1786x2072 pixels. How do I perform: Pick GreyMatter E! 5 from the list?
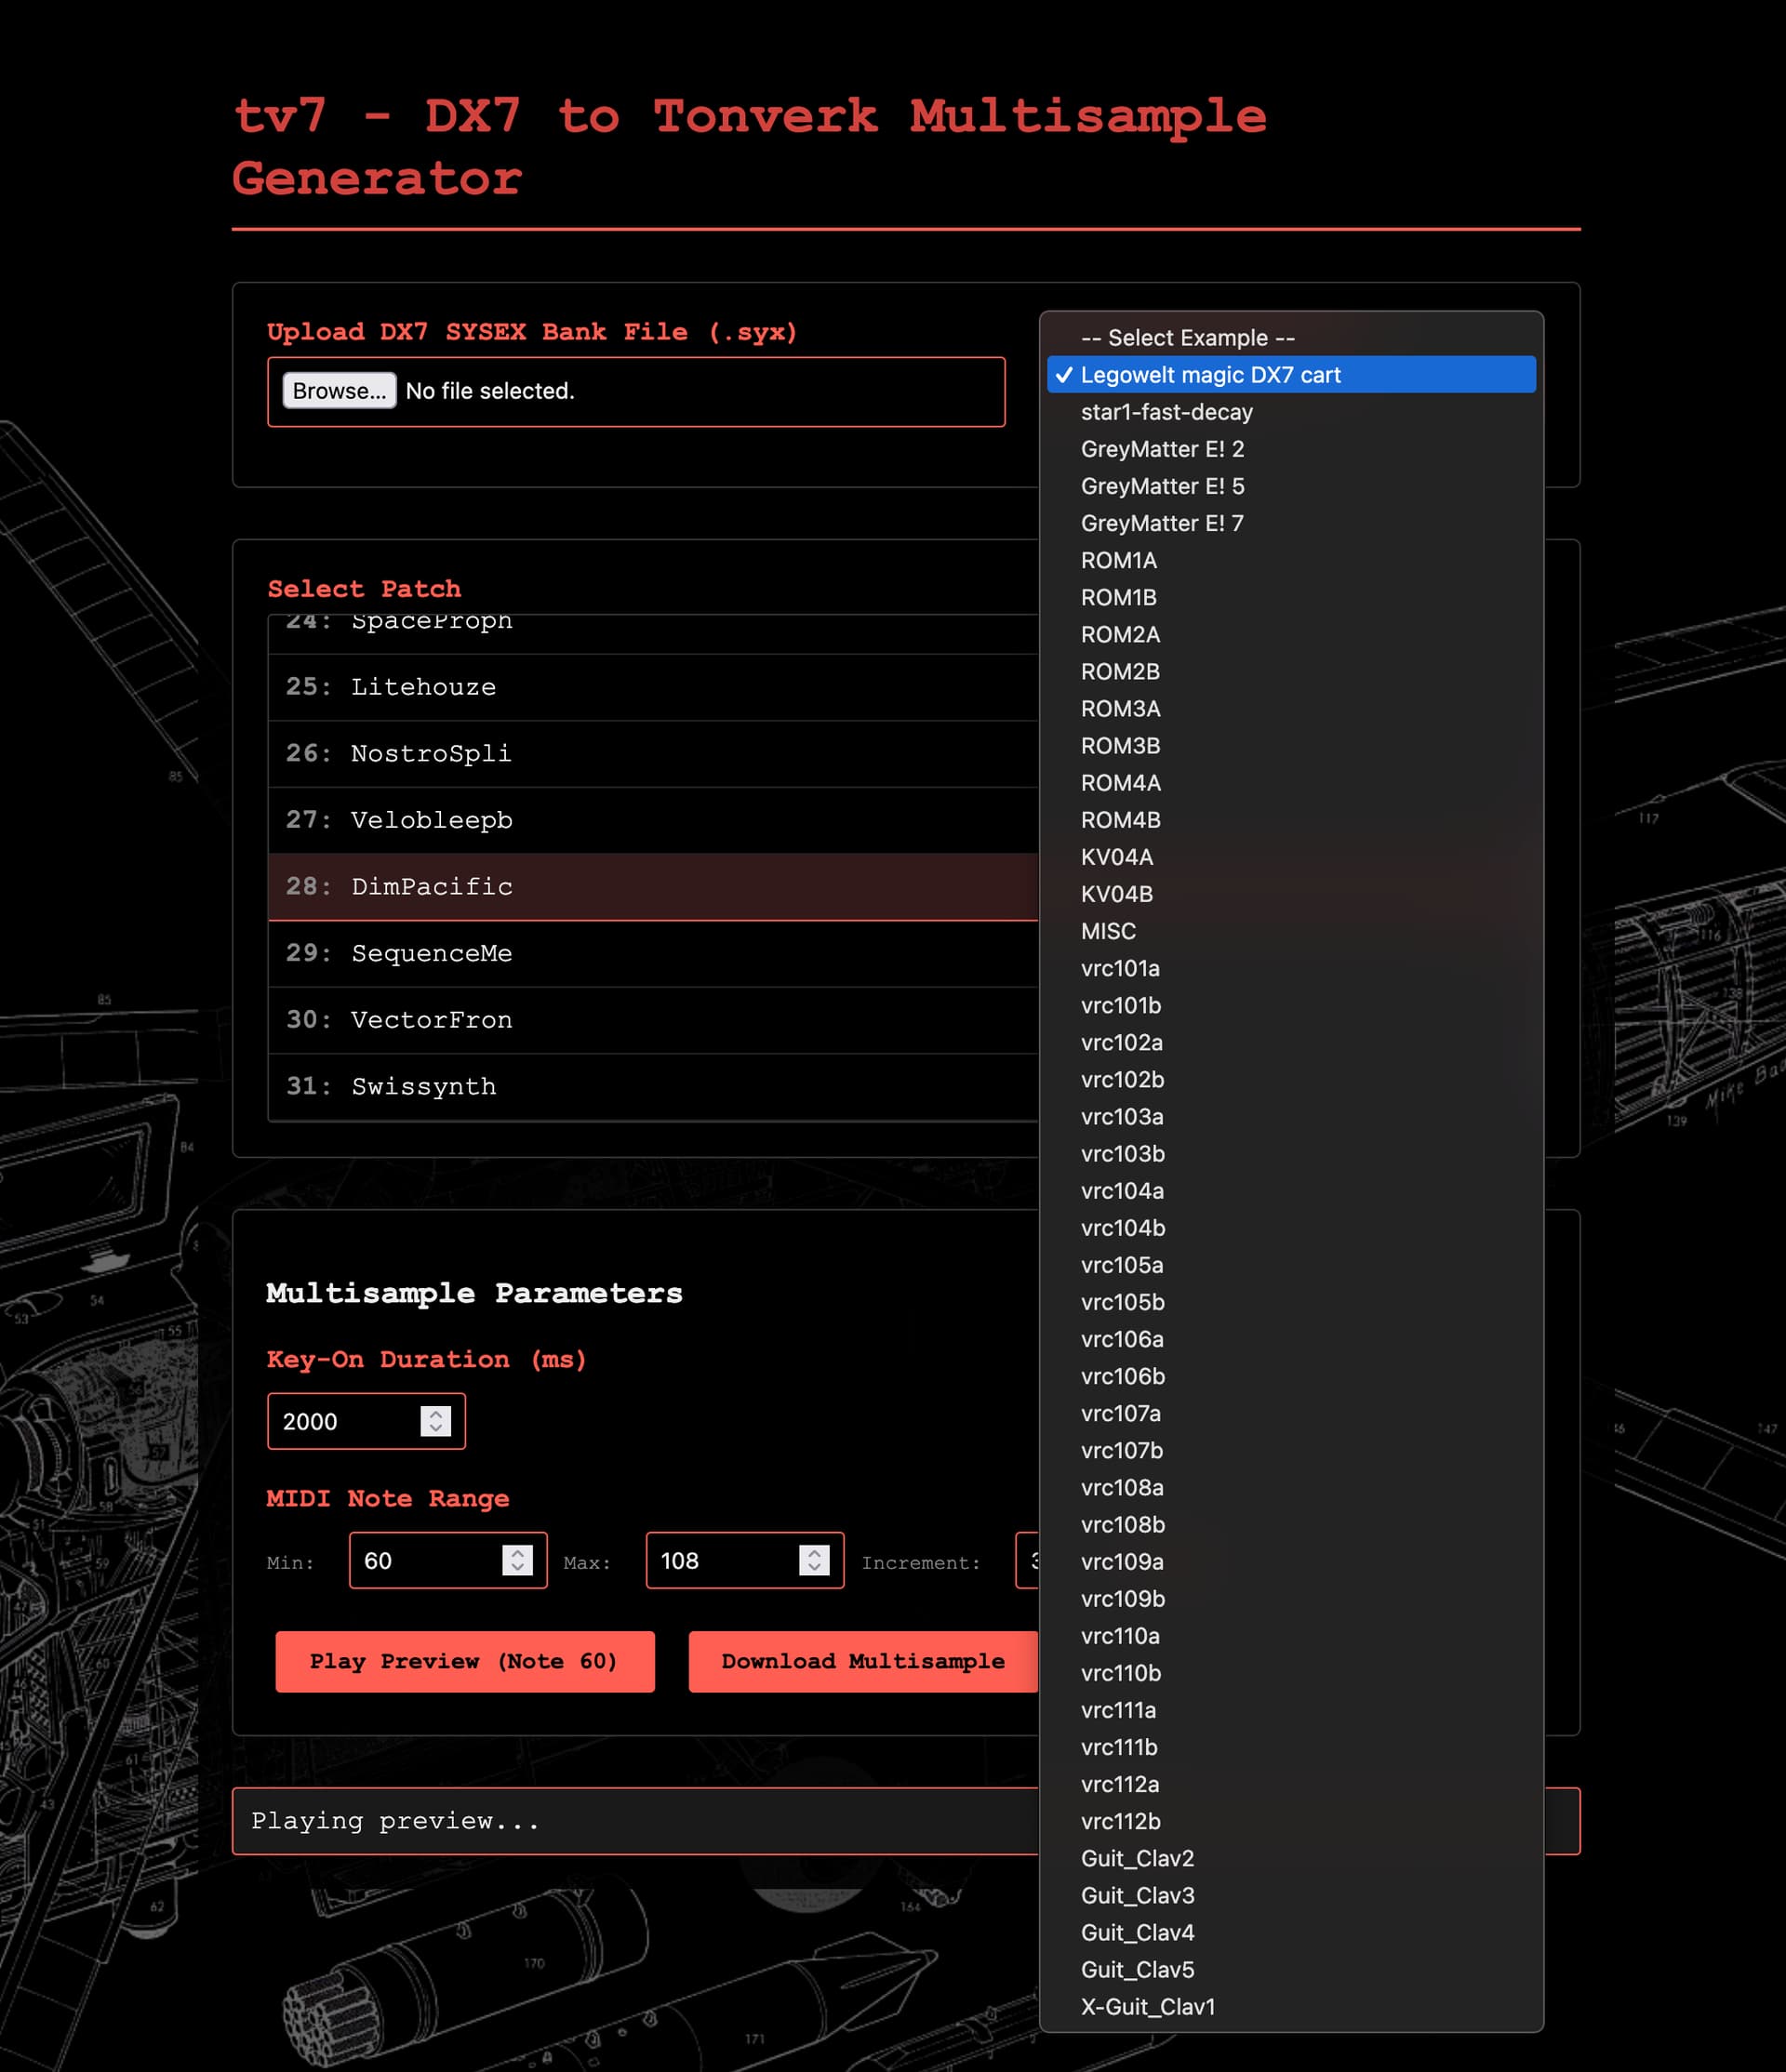click(1162, 486)
